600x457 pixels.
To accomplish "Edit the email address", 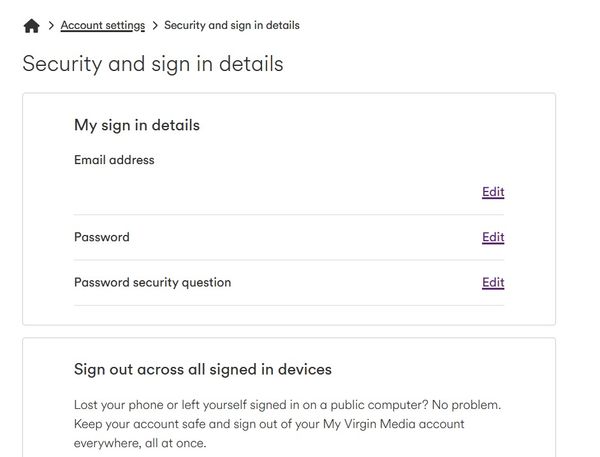I will coord(493,192).
